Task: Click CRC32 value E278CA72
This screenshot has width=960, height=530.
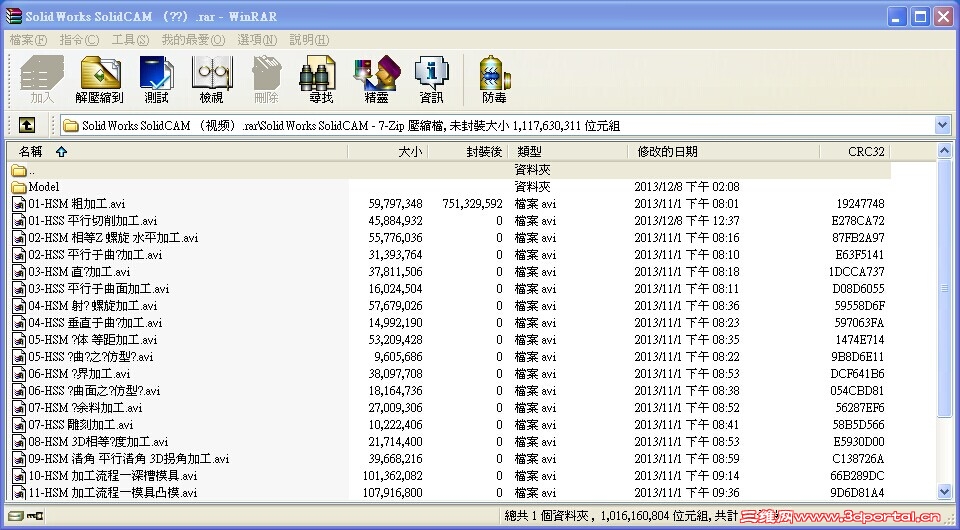Action: (858, 221)
